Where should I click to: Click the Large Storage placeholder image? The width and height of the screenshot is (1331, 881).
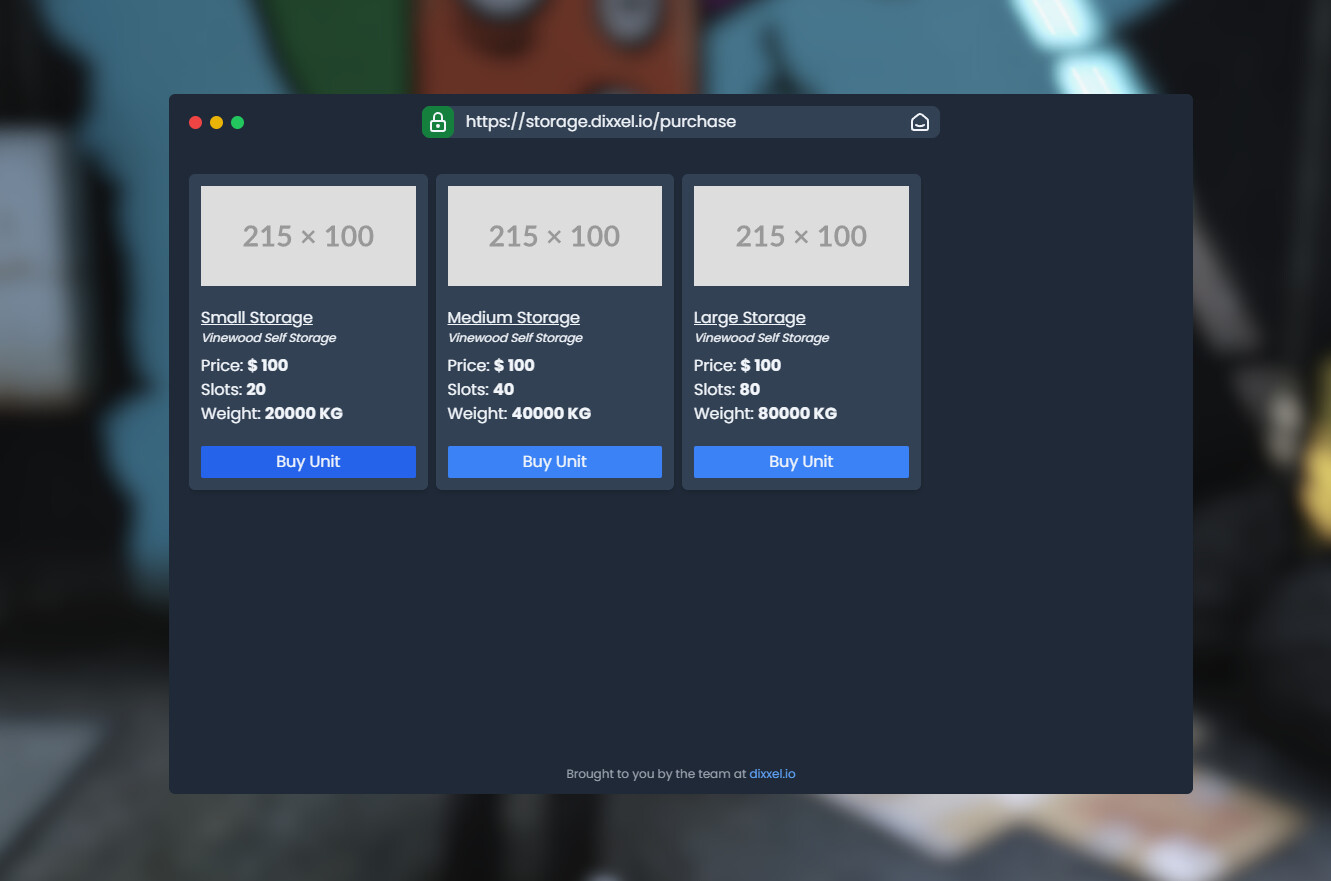pos(801,235)
